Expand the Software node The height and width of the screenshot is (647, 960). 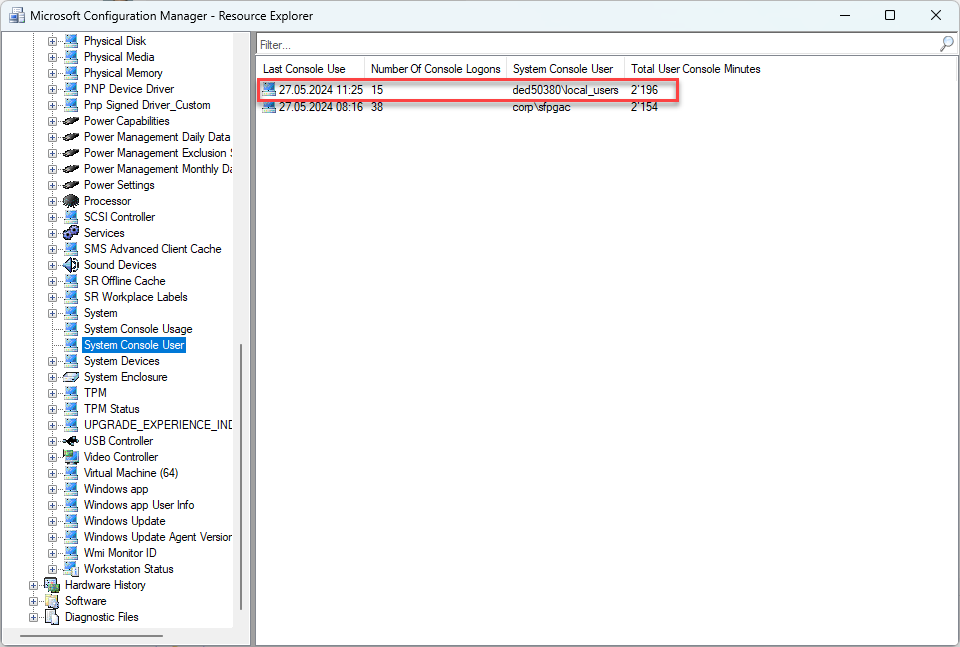(x=33, y=601)
